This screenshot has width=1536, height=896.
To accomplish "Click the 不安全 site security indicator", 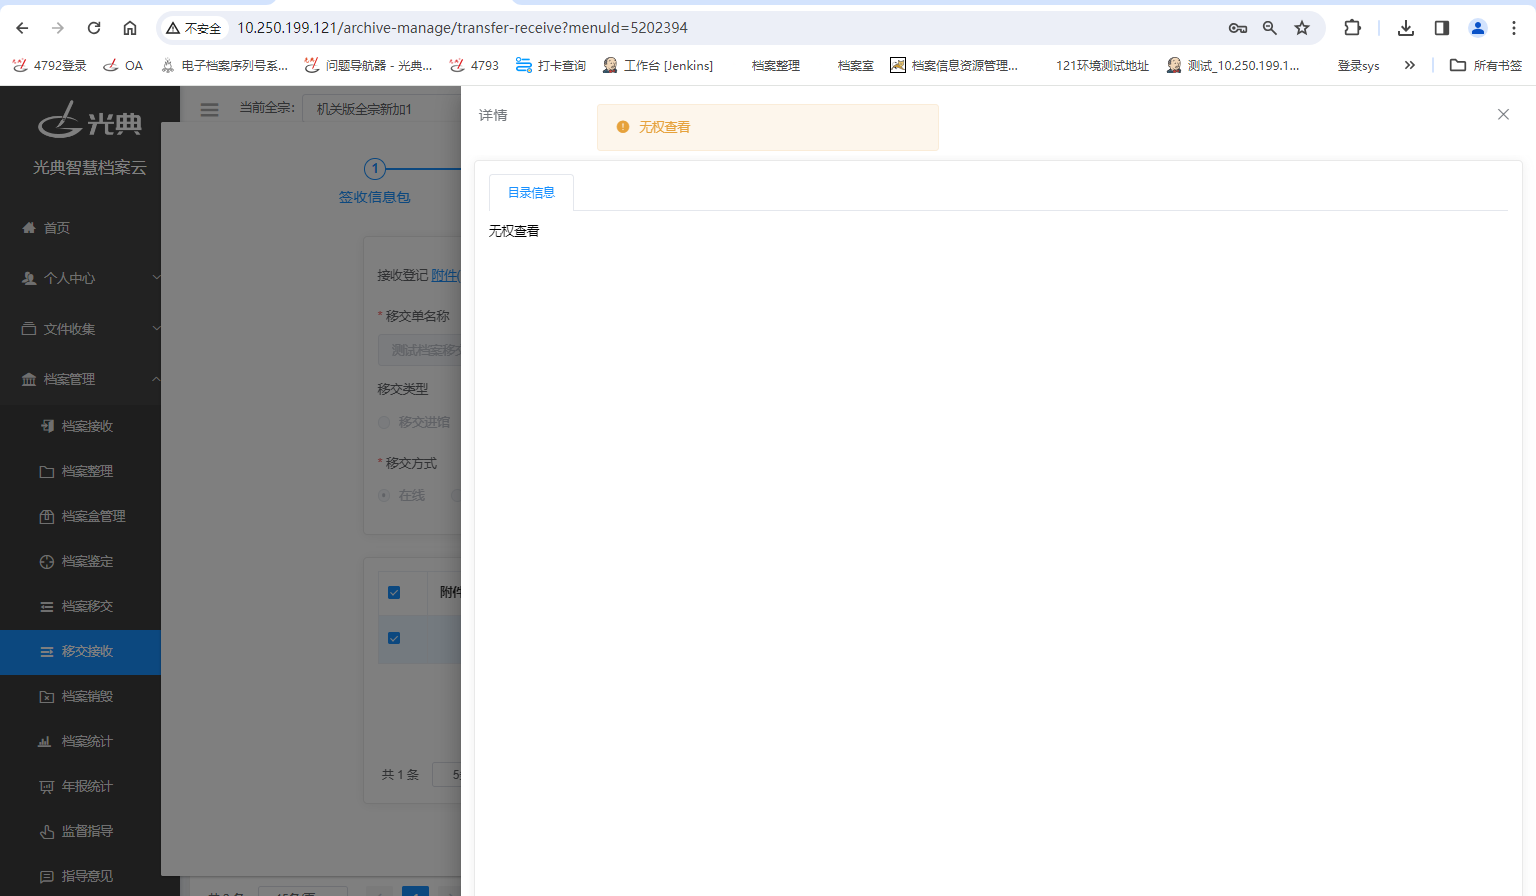I will (194, 28).
